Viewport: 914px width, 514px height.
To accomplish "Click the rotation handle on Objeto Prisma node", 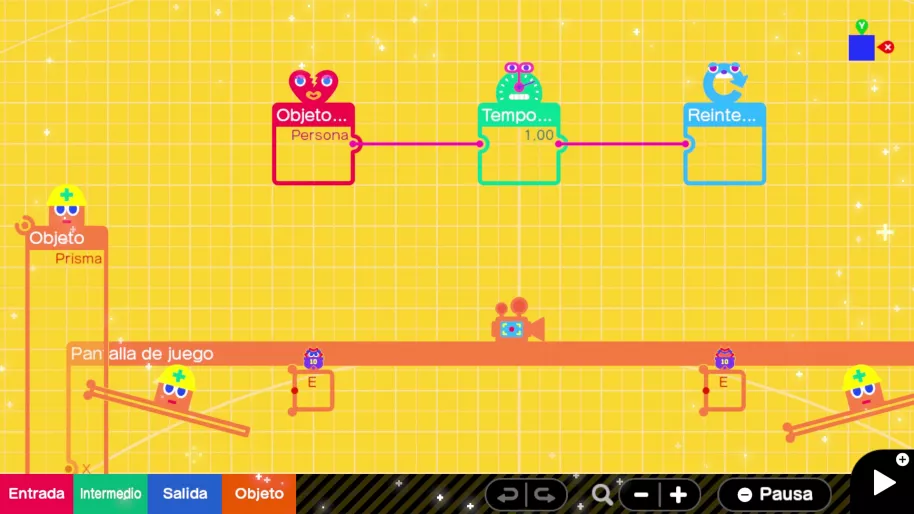I will click(x=24, y=225).
